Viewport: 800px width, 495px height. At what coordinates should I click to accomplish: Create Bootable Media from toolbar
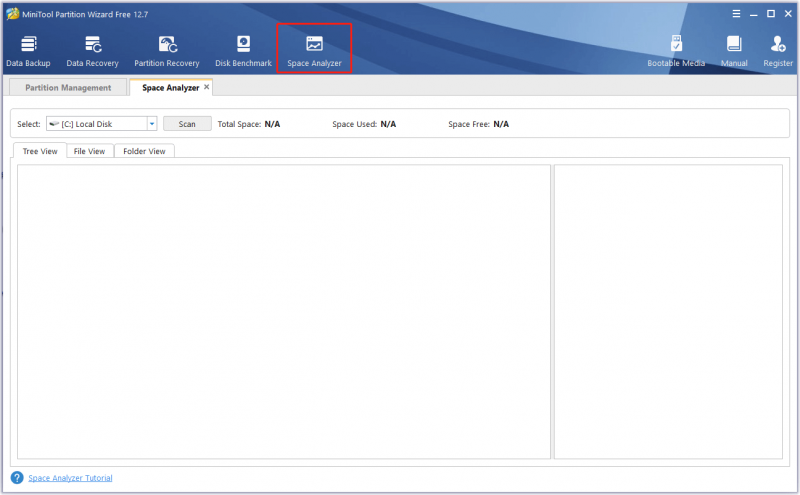tap(676, 51)
